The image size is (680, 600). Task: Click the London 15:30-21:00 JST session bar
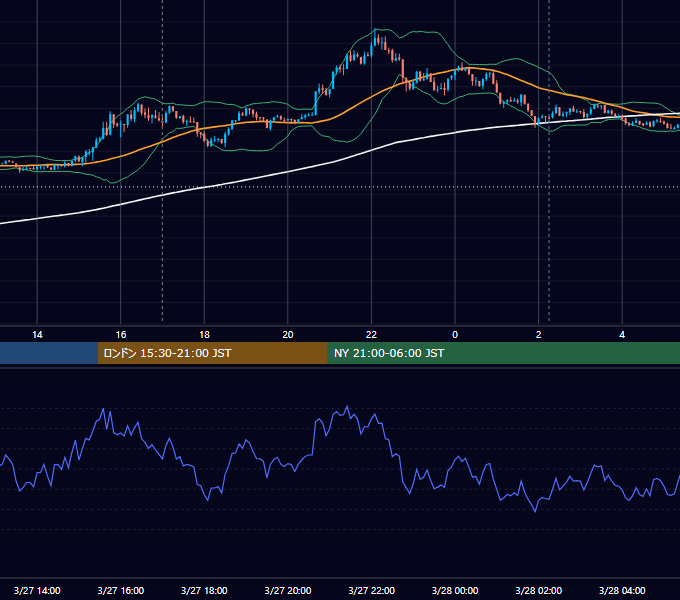coord(212,353)
